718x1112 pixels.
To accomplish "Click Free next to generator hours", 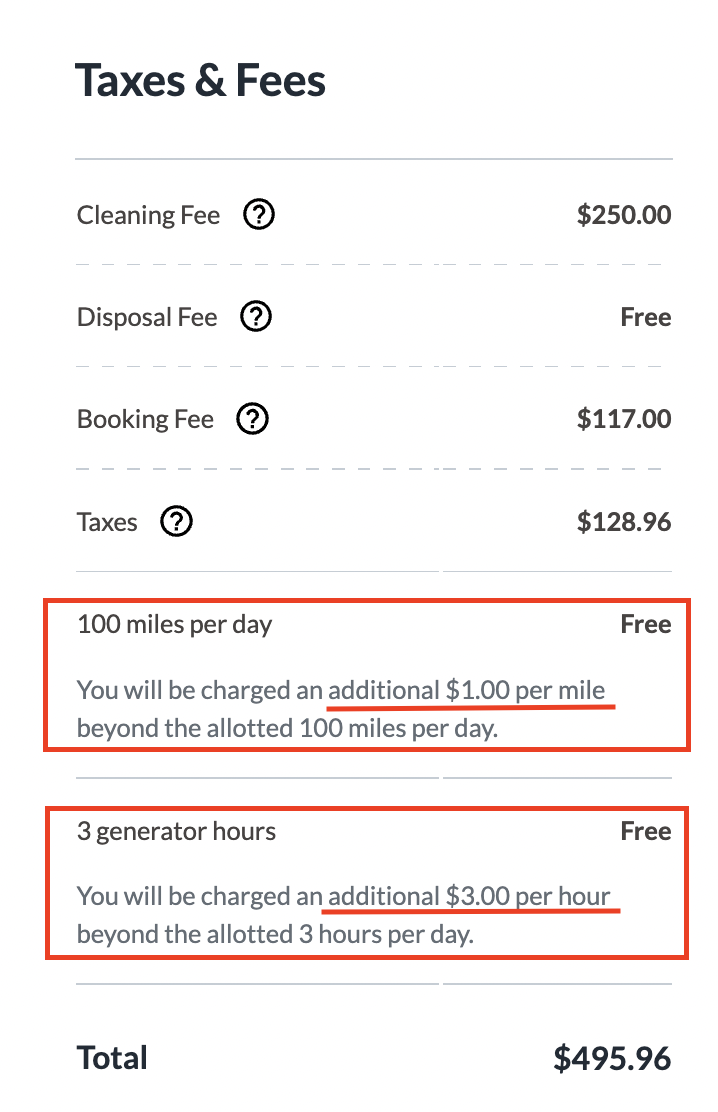I will (646, 831).
